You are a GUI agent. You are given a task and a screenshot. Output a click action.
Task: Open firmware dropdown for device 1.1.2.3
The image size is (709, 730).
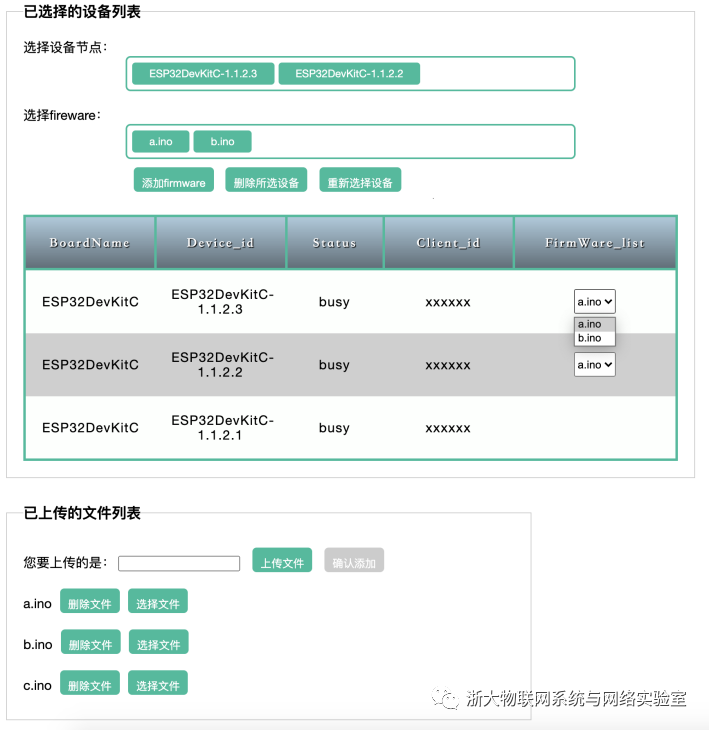tap(594, 302)
